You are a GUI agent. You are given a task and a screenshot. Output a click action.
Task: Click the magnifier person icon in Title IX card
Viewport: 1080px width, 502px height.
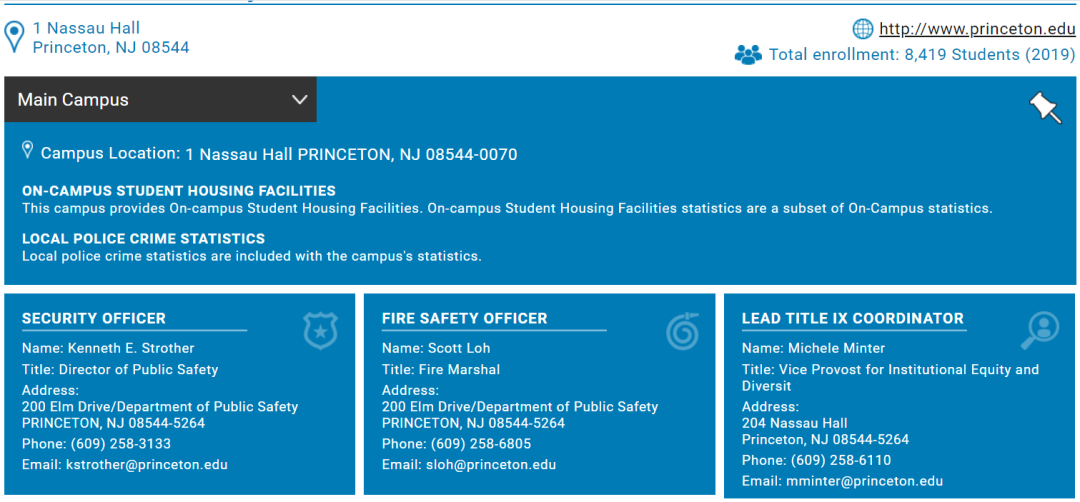click(1040, 330)
